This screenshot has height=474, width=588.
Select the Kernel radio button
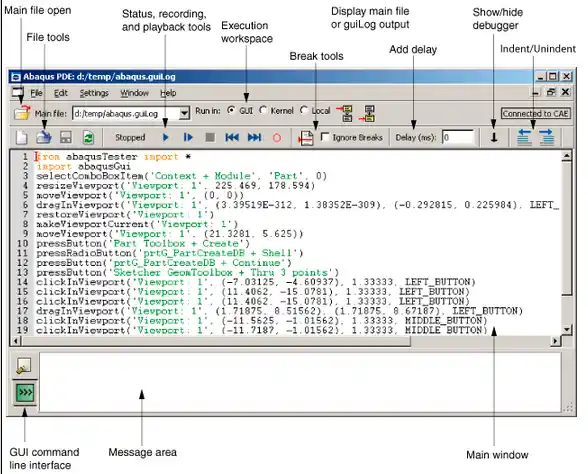click(x=263, y=110)
